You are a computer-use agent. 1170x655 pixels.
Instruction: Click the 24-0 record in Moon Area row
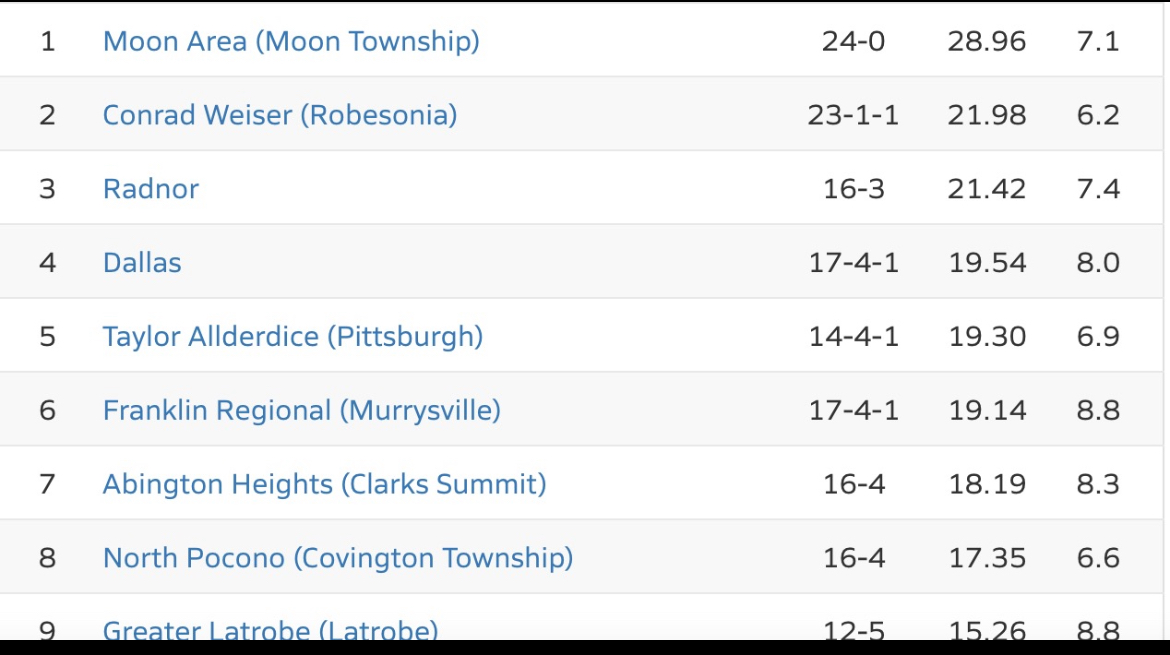[x=853, y=41]
